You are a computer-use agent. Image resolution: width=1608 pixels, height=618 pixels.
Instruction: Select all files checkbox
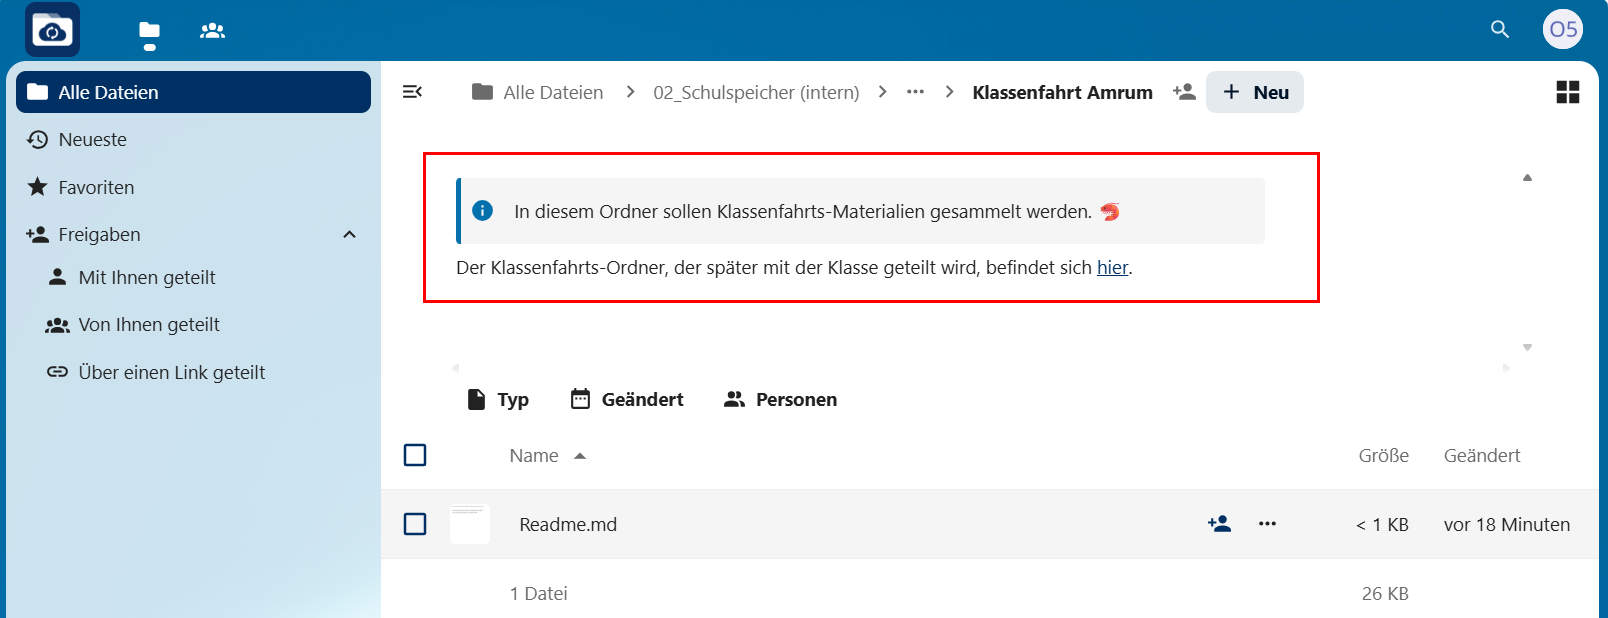[x=415, y=456]
